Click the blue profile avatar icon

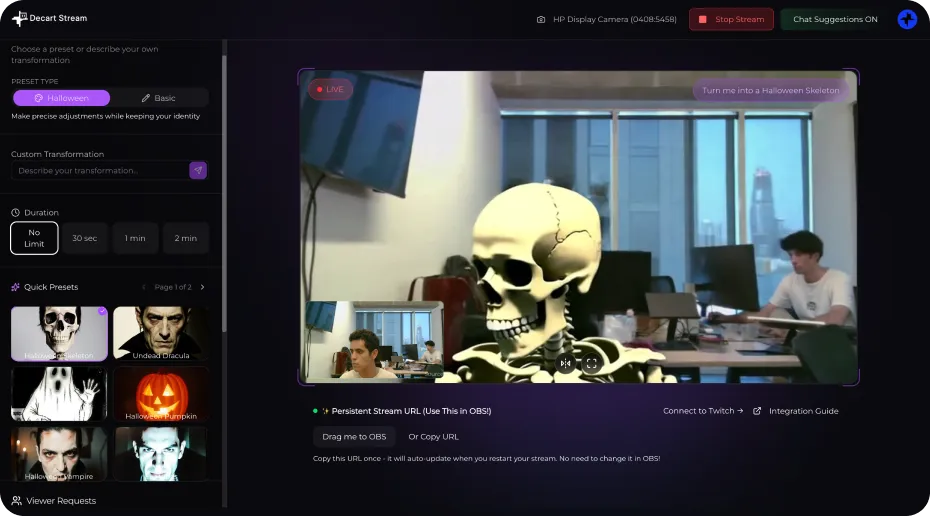click(907, 19)
